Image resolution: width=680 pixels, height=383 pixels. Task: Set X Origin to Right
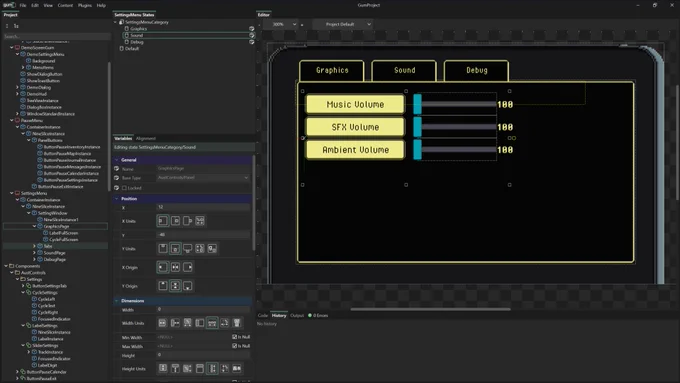tap(187, 267)
